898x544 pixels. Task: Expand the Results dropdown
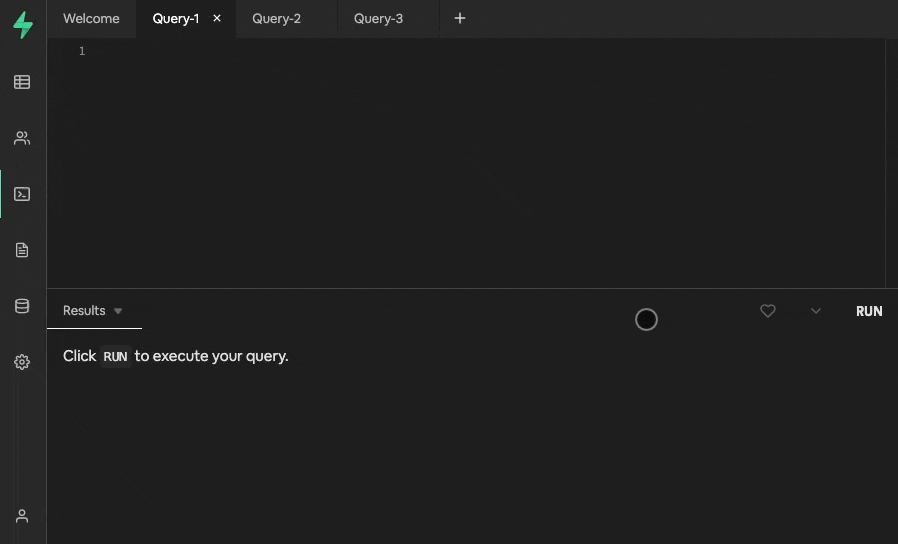click(118, 311)
